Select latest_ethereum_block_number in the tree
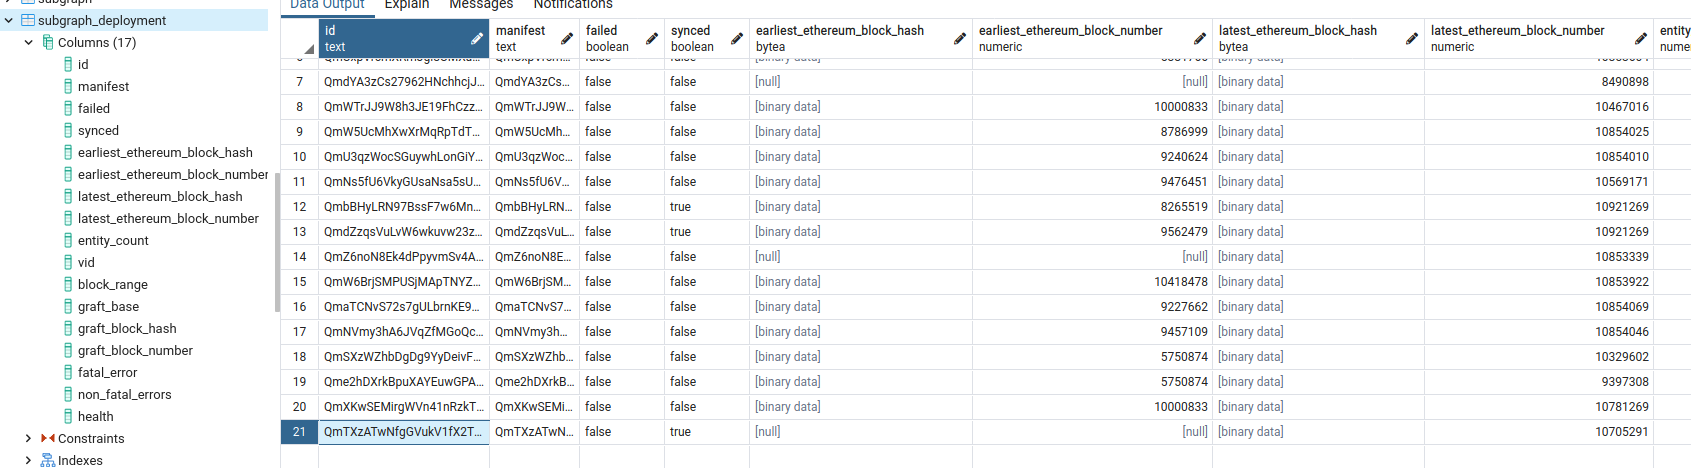The width and height of the screenshot is (1691, 468). pyautogui.click(x=168, y=218)
